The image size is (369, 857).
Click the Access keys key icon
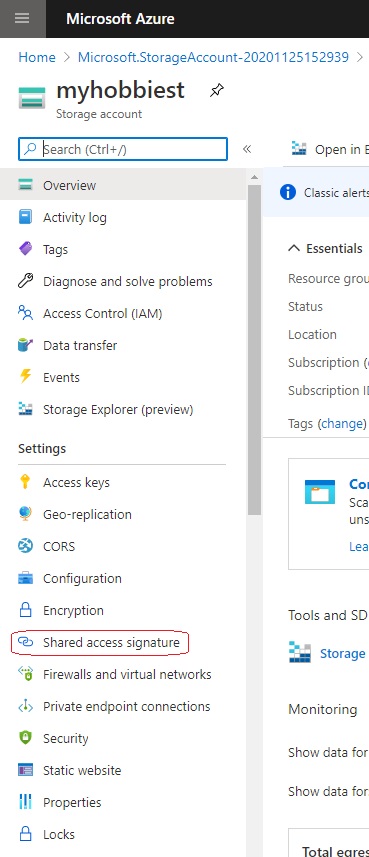point(25,482)
